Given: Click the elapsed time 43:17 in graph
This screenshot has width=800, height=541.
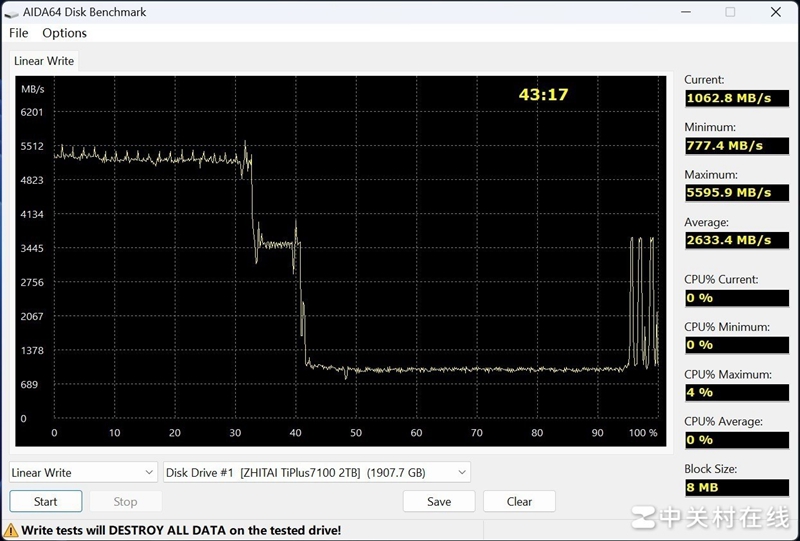Looking at the screenshot, I should pos(543,94).
